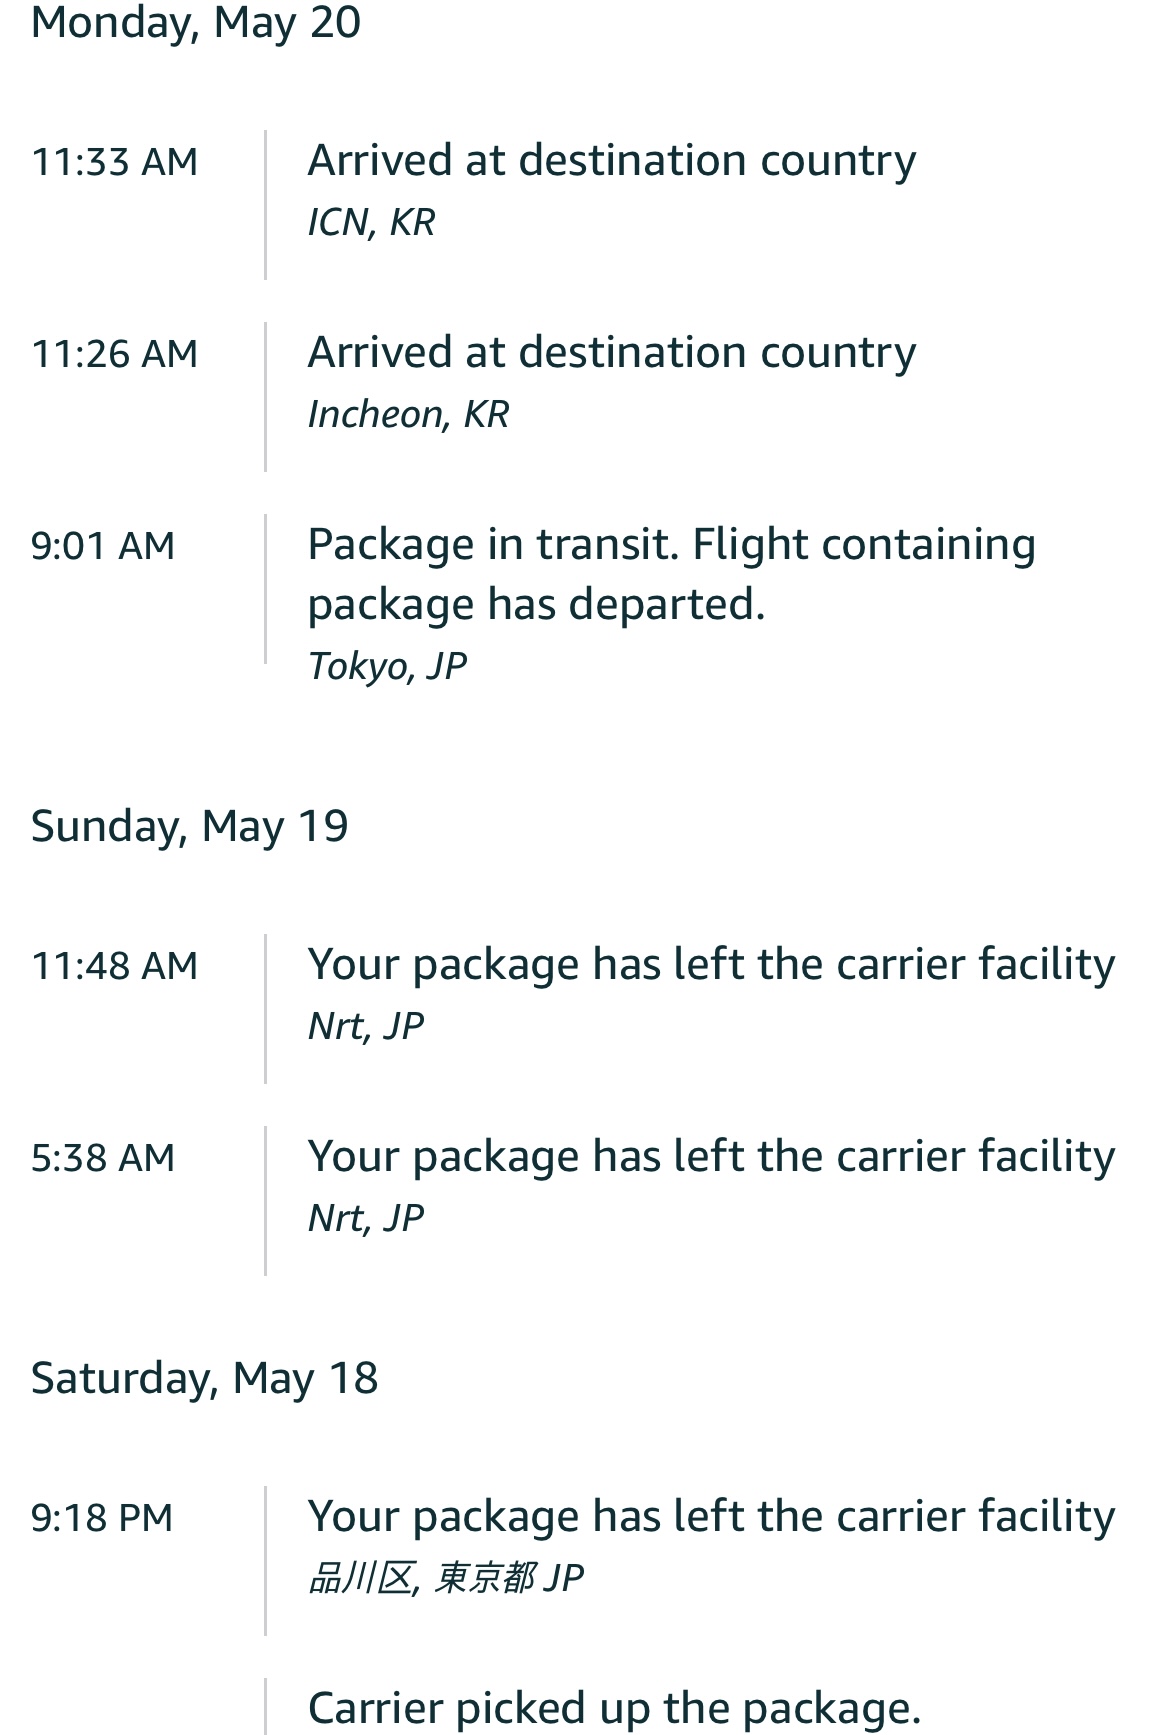The image size is (1170, 1735).
Task: Tap the 5:38 AM timestamp
Action: 103,1158
